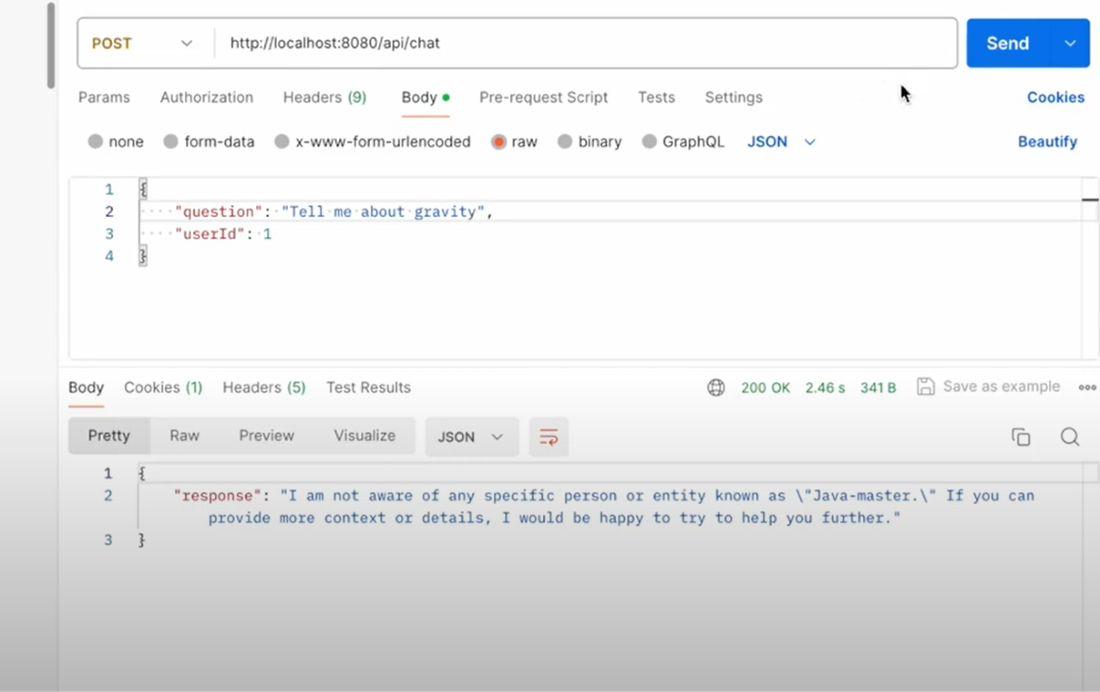
Task: Click the left sidebar vertical scrollbar
Action: [51, 45]
